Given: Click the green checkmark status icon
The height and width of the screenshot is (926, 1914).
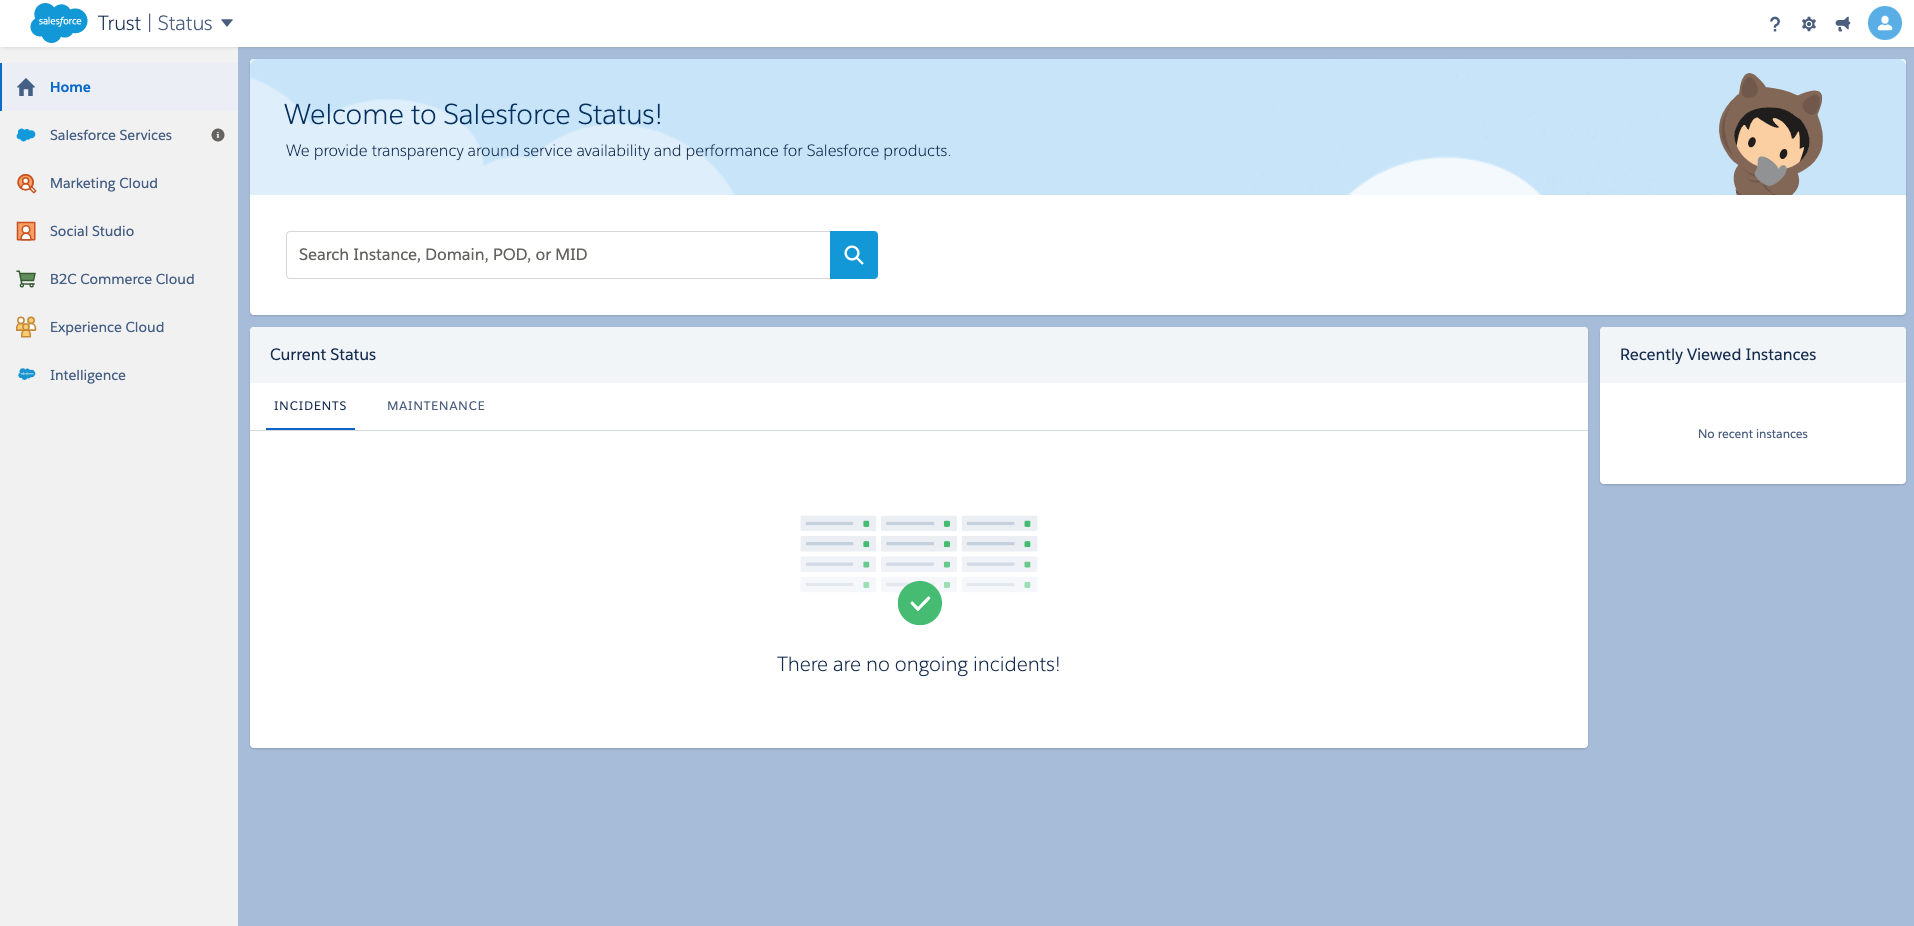Looking at the screenshot, I should click(x=920, y=603).
